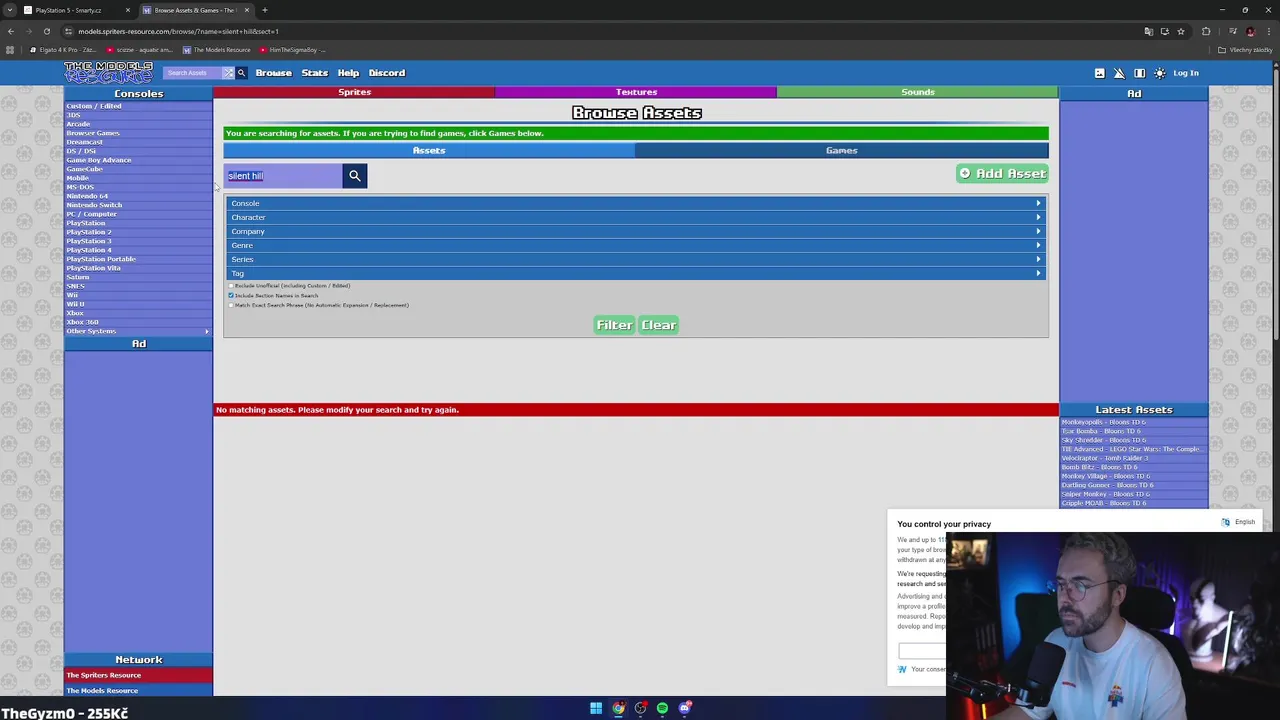The image size is (1280, 720).
Task: Click the Log In link
Action: pos(1186,73)
